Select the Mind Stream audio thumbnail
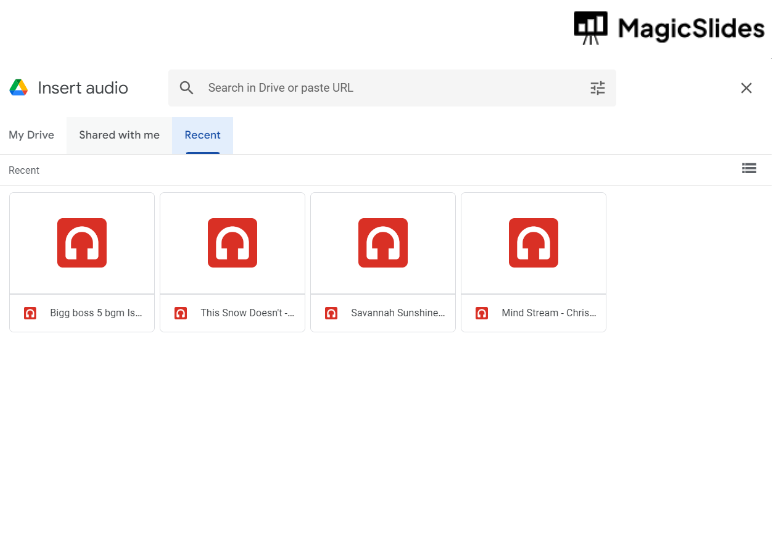 534,243
